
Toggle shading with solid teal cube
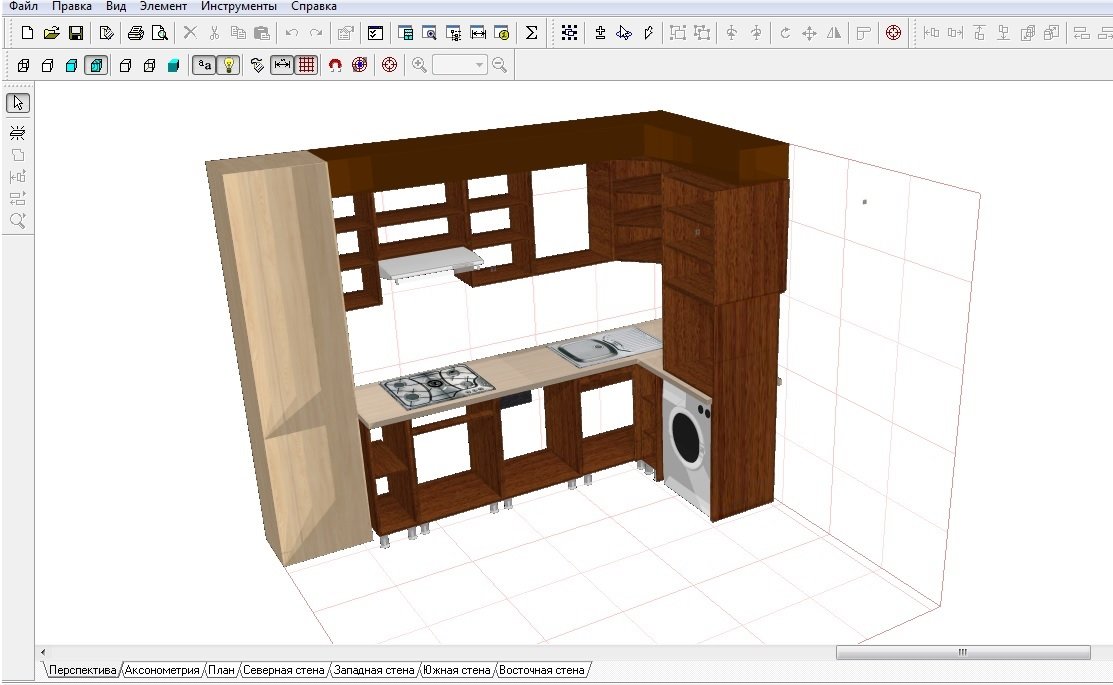173,65
